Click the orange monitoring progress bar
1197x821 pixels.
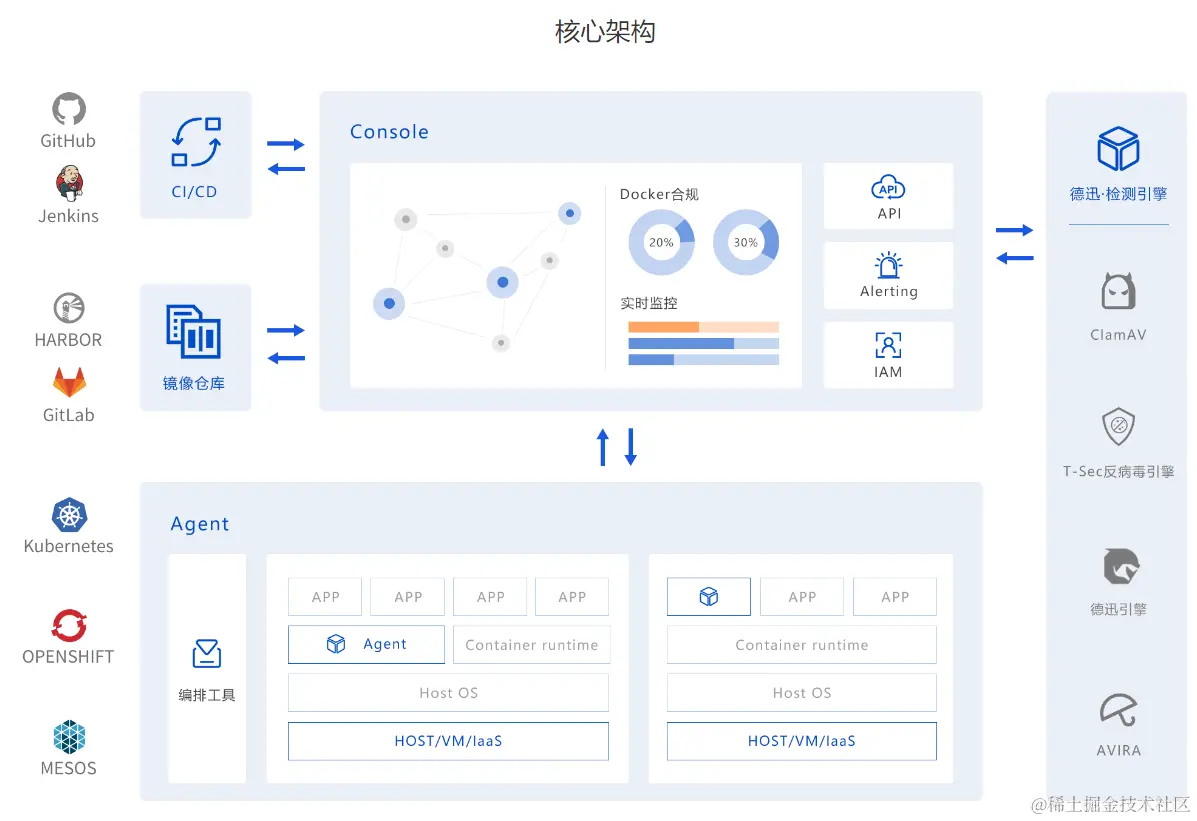pyautogui.click(x=703, y=327)
